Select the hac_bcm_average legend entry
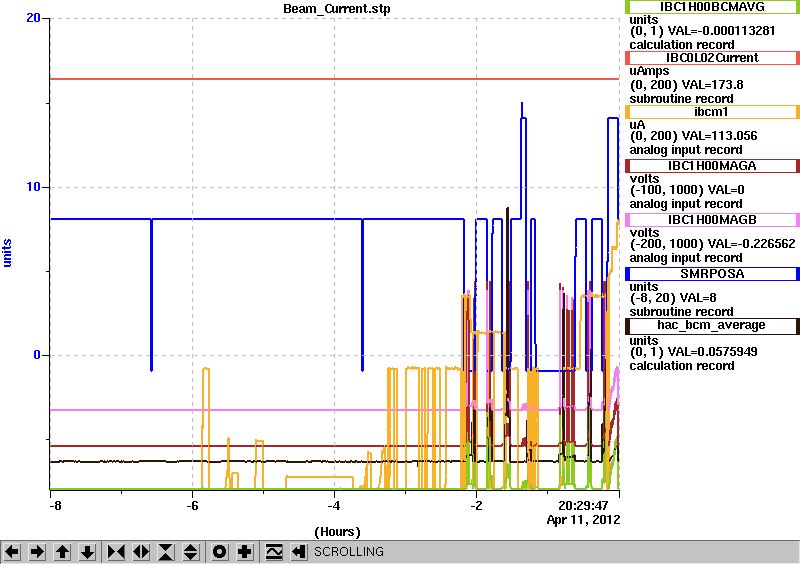 tap(712, 326)
